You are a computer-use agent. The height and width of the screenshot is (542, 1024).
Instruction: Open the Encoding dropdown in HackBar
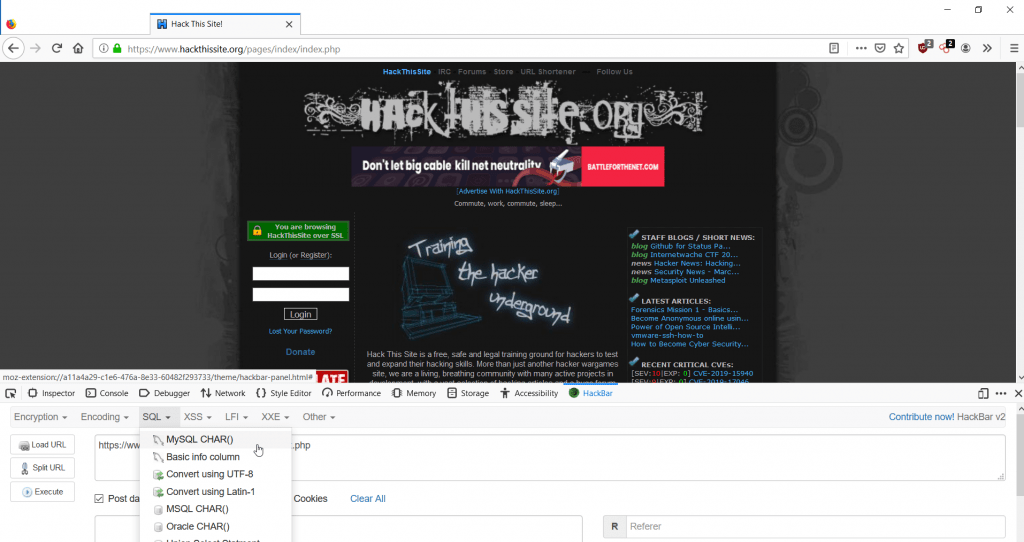coord(105,416)
